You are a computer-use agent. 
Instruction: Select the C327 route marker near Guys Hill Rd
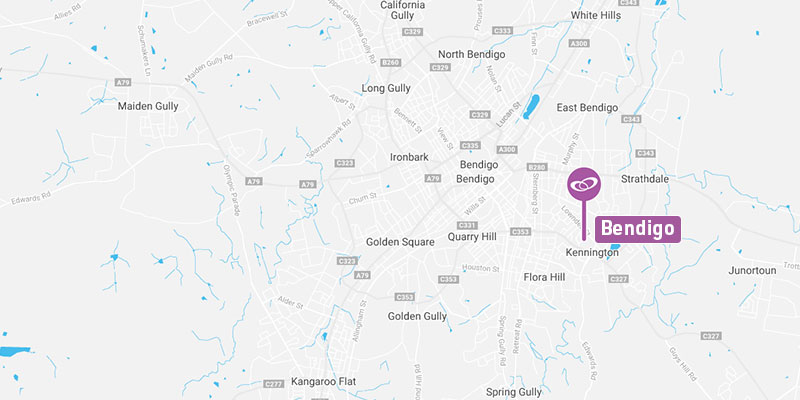pyautogui.click(x=711, y=336)
